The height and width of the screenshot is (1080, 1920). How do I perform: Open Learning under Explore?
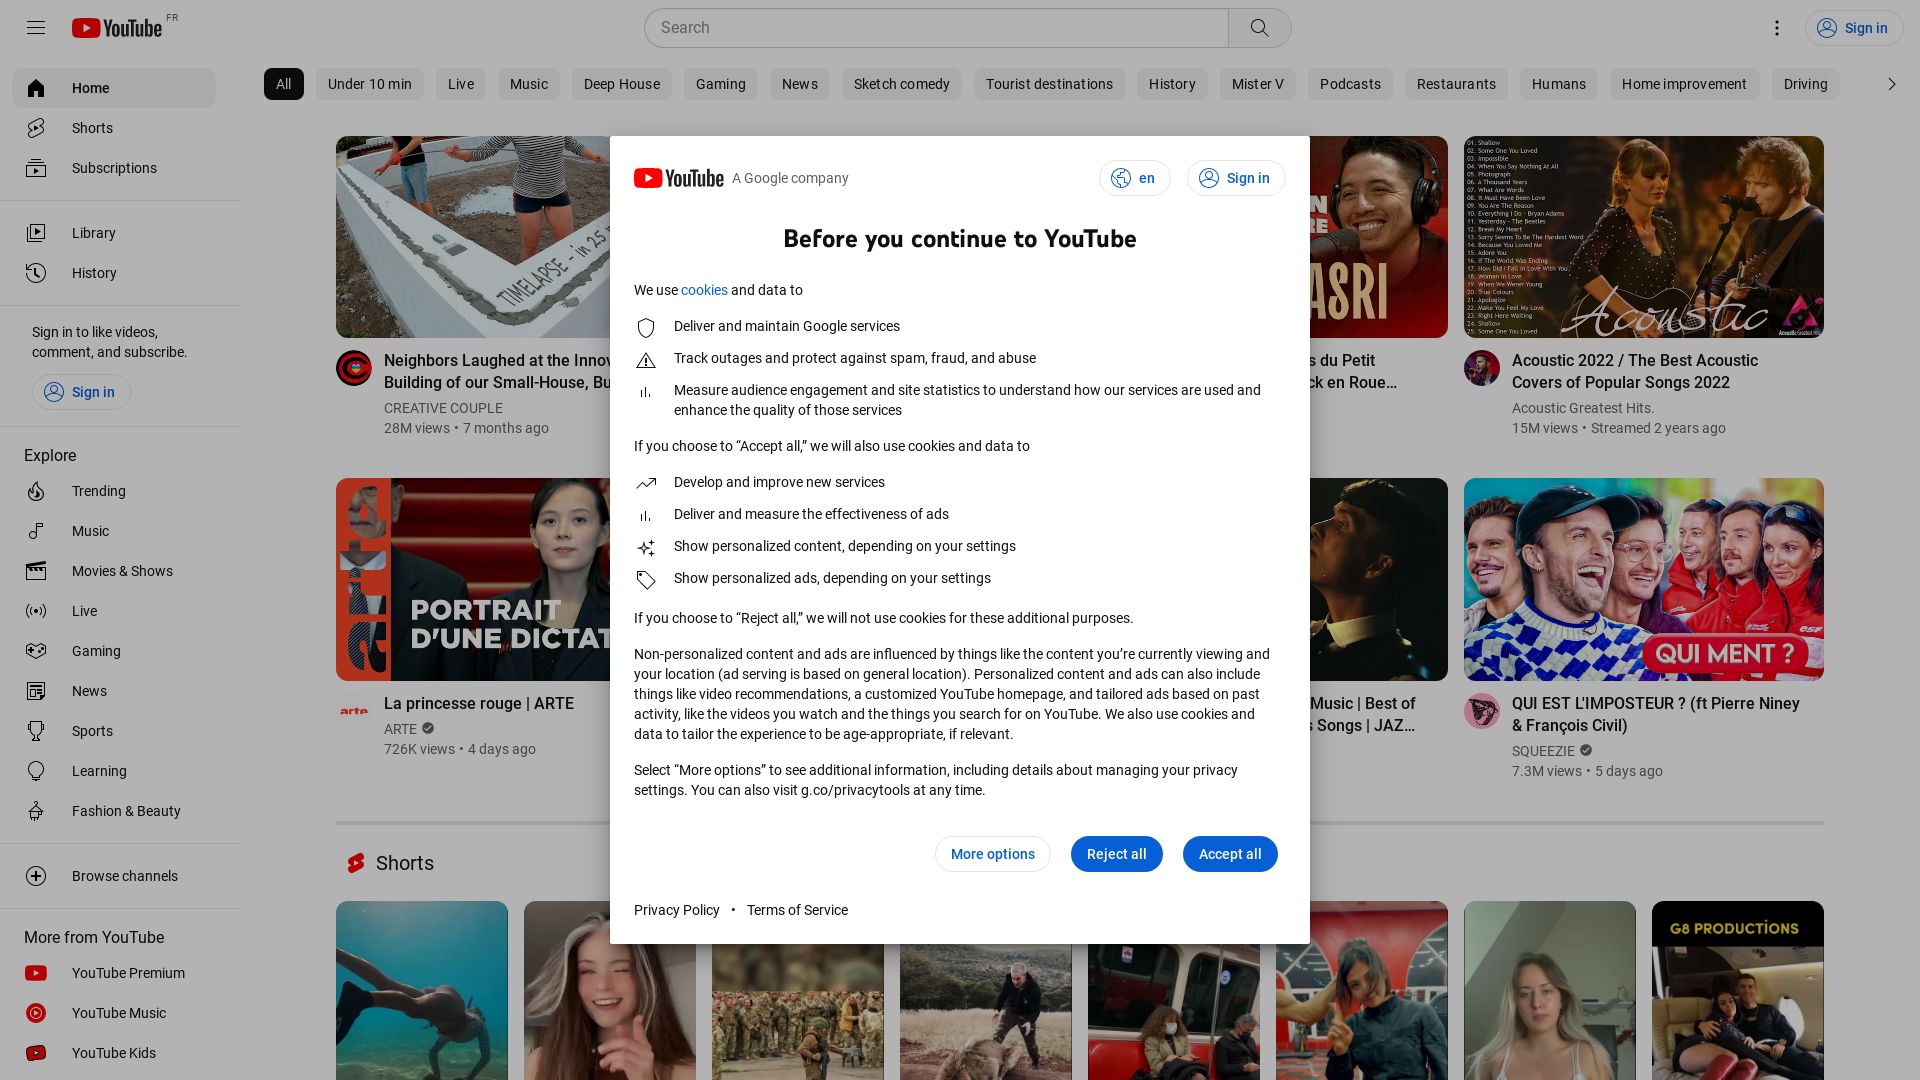(x=114, y=771)
